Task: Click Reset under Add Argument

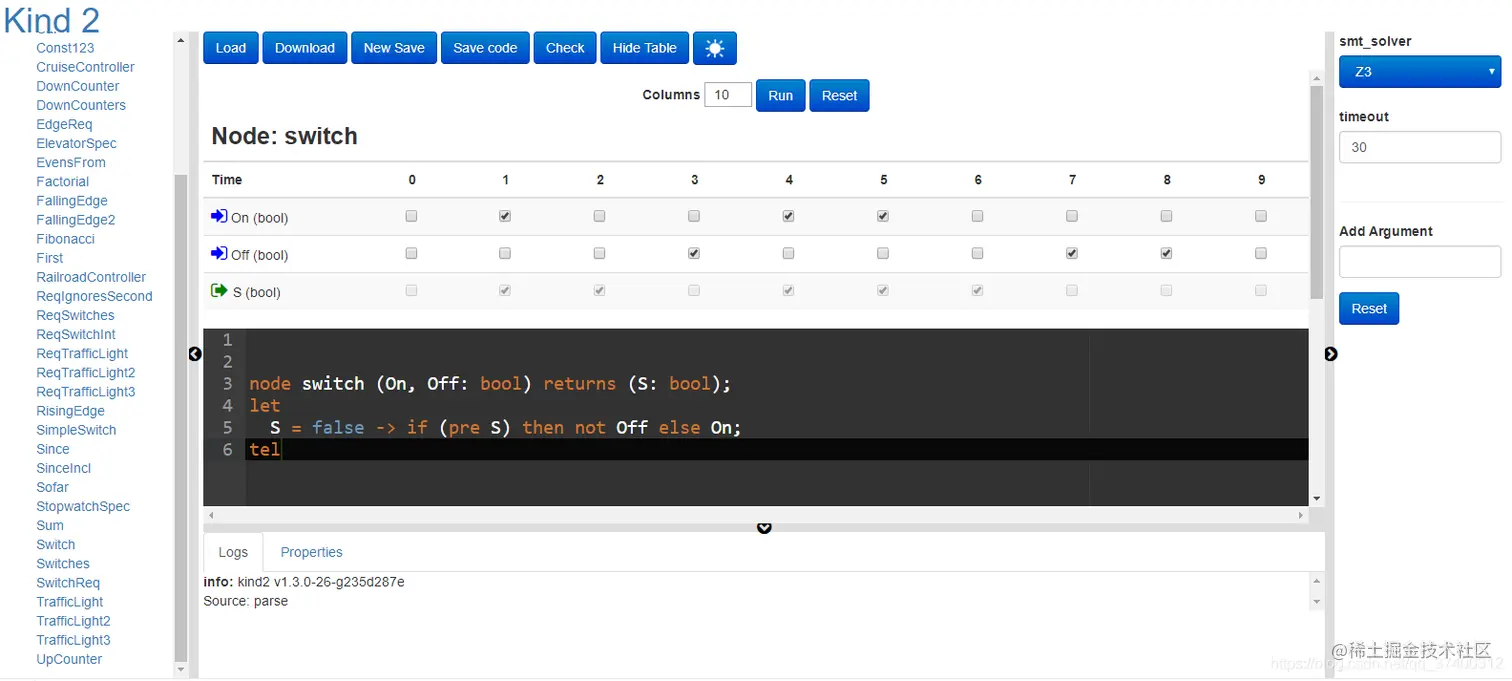Action: pyautogui.click(x=1369, y=308)
